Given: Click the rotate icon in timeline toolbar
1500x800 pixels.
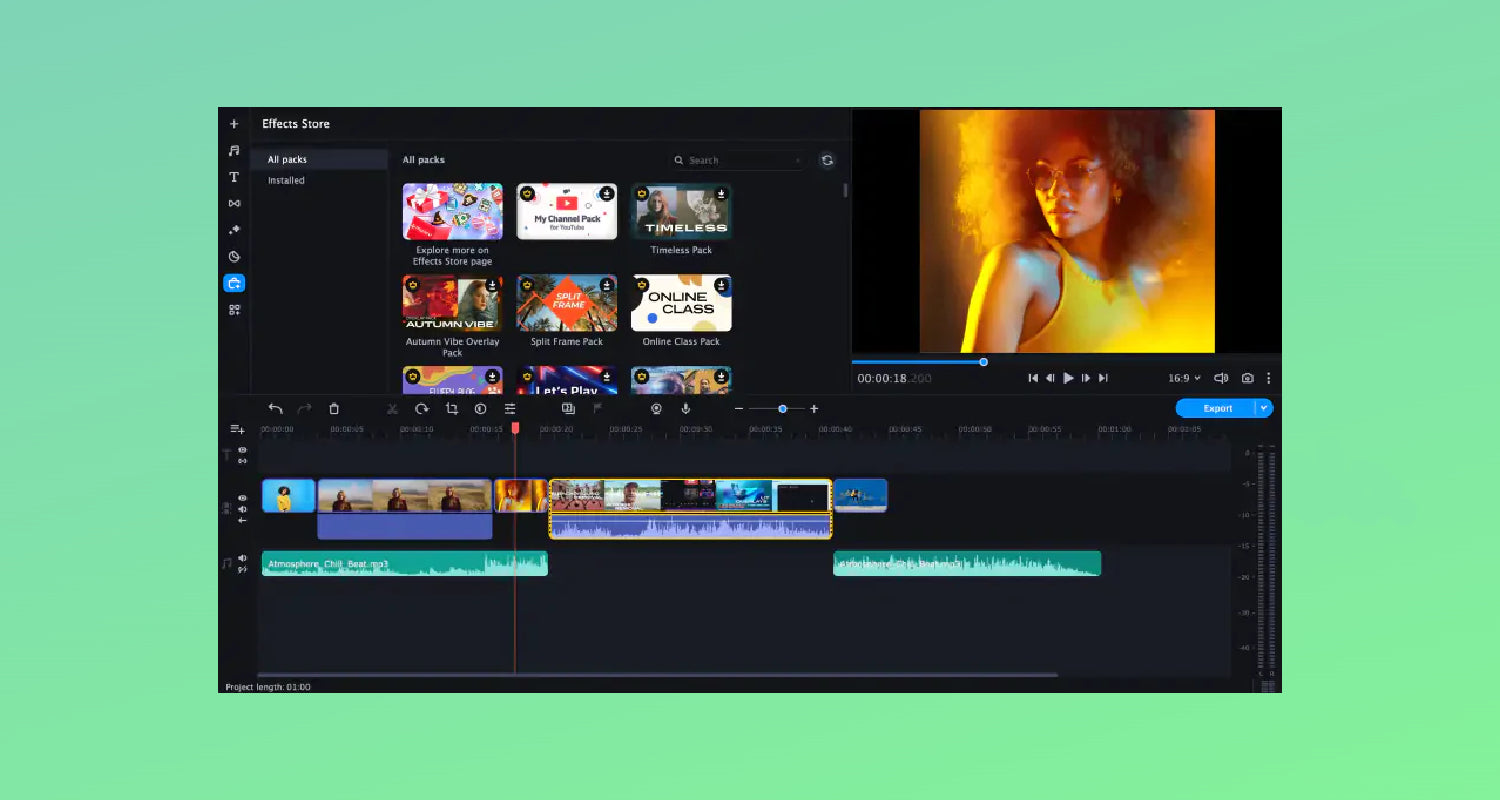Looking at the screenshot, I should (422, 408).
